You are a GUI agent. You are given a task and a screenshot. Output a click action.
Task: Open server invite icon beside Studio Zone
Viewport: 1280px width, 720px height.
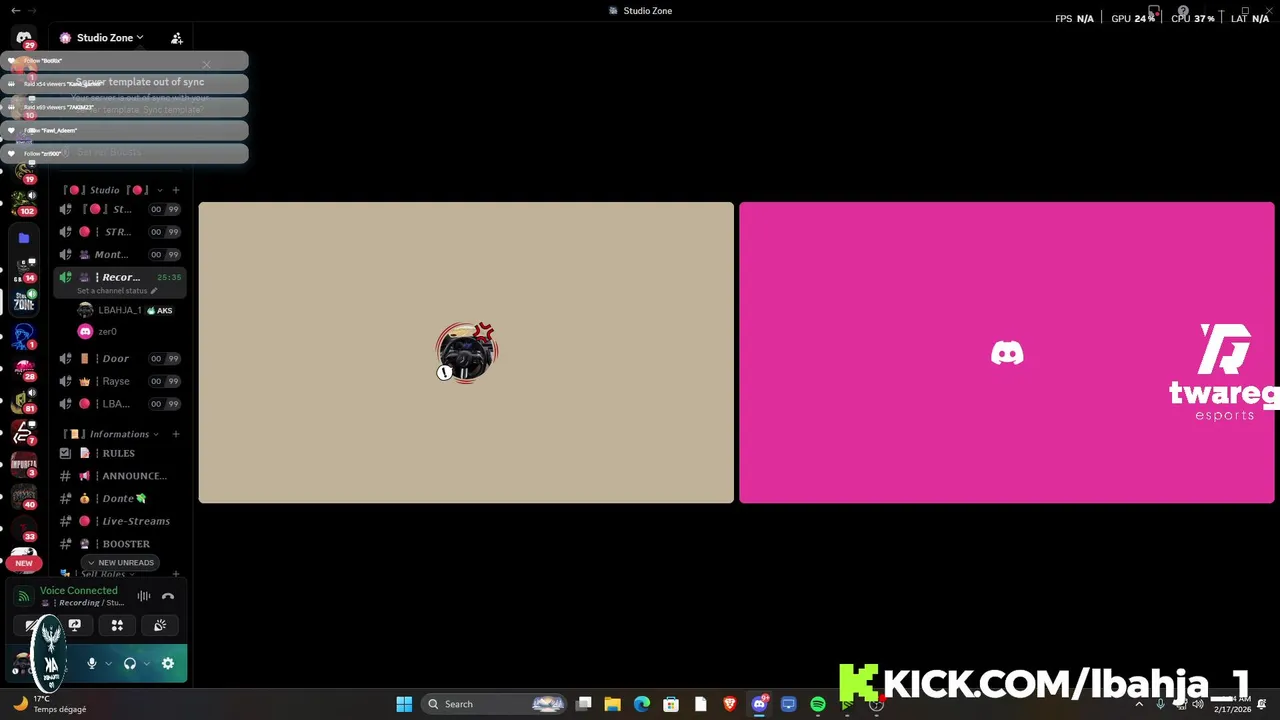coord(177,38)
